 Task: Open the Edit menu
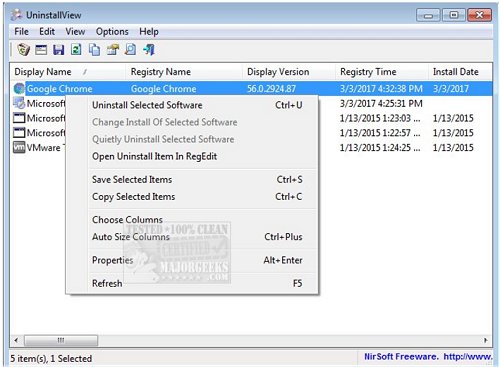(x=47, y=32)
